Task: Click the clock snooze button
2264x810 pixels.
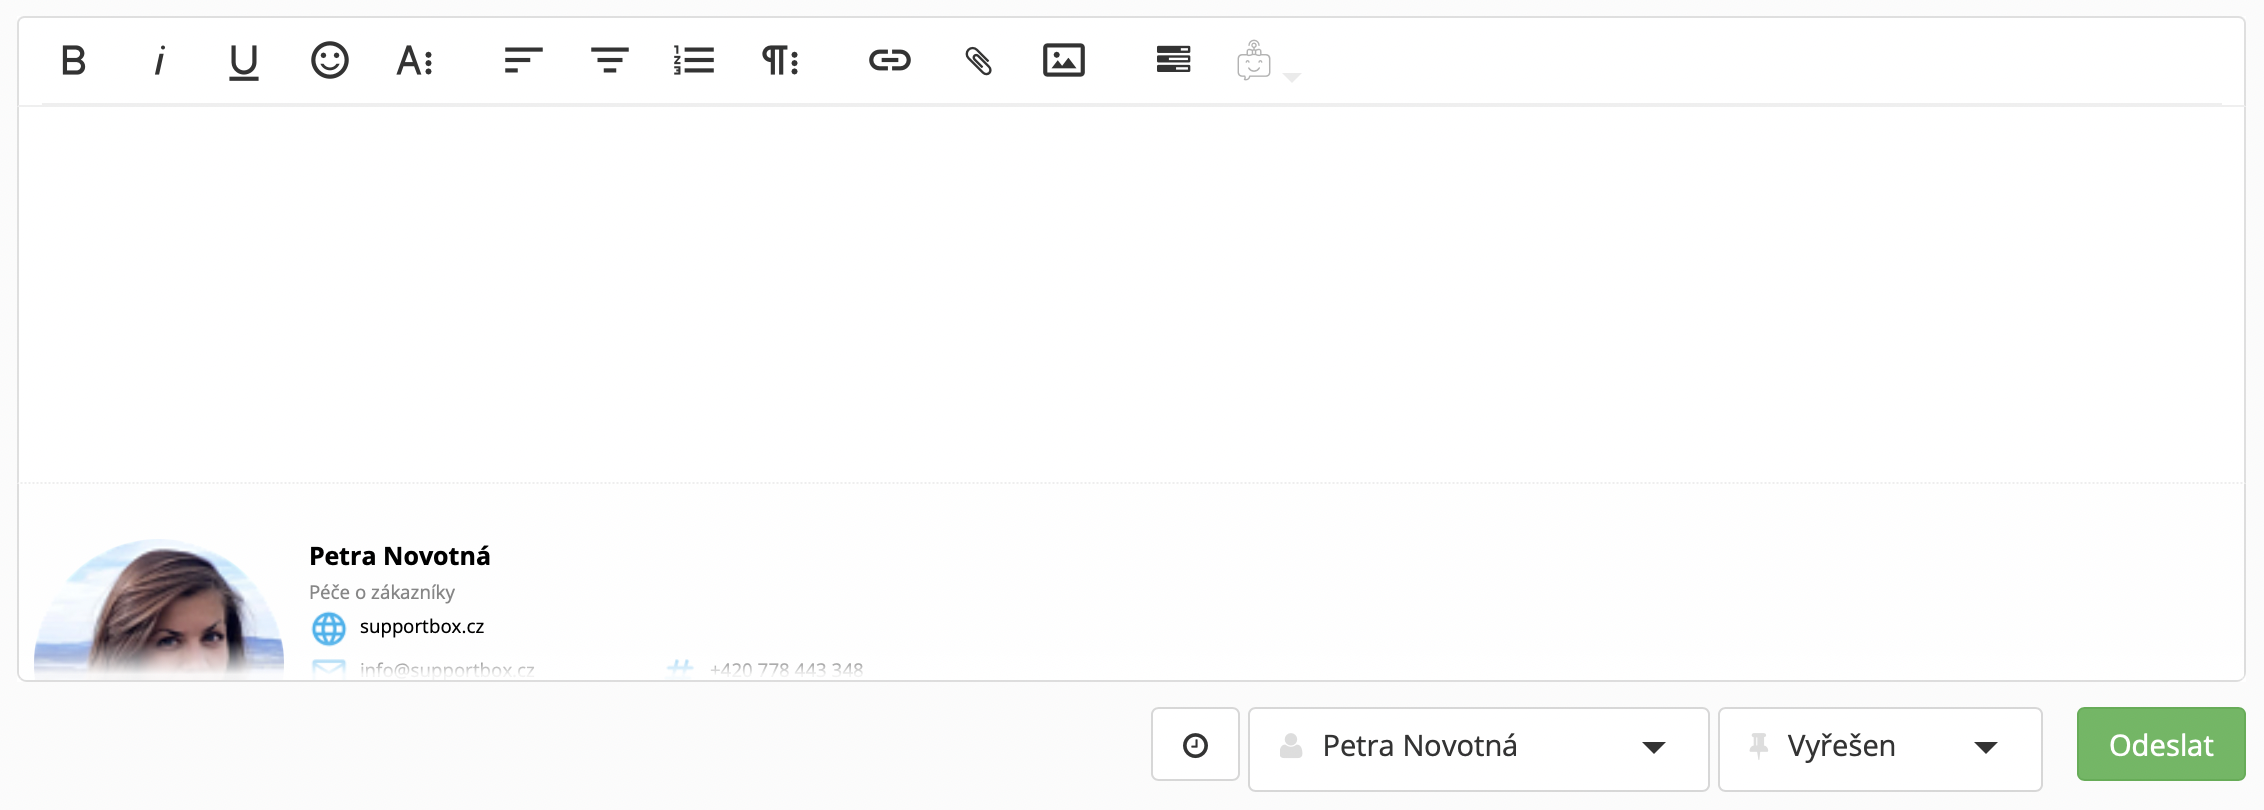Action: click(1195, 745)
